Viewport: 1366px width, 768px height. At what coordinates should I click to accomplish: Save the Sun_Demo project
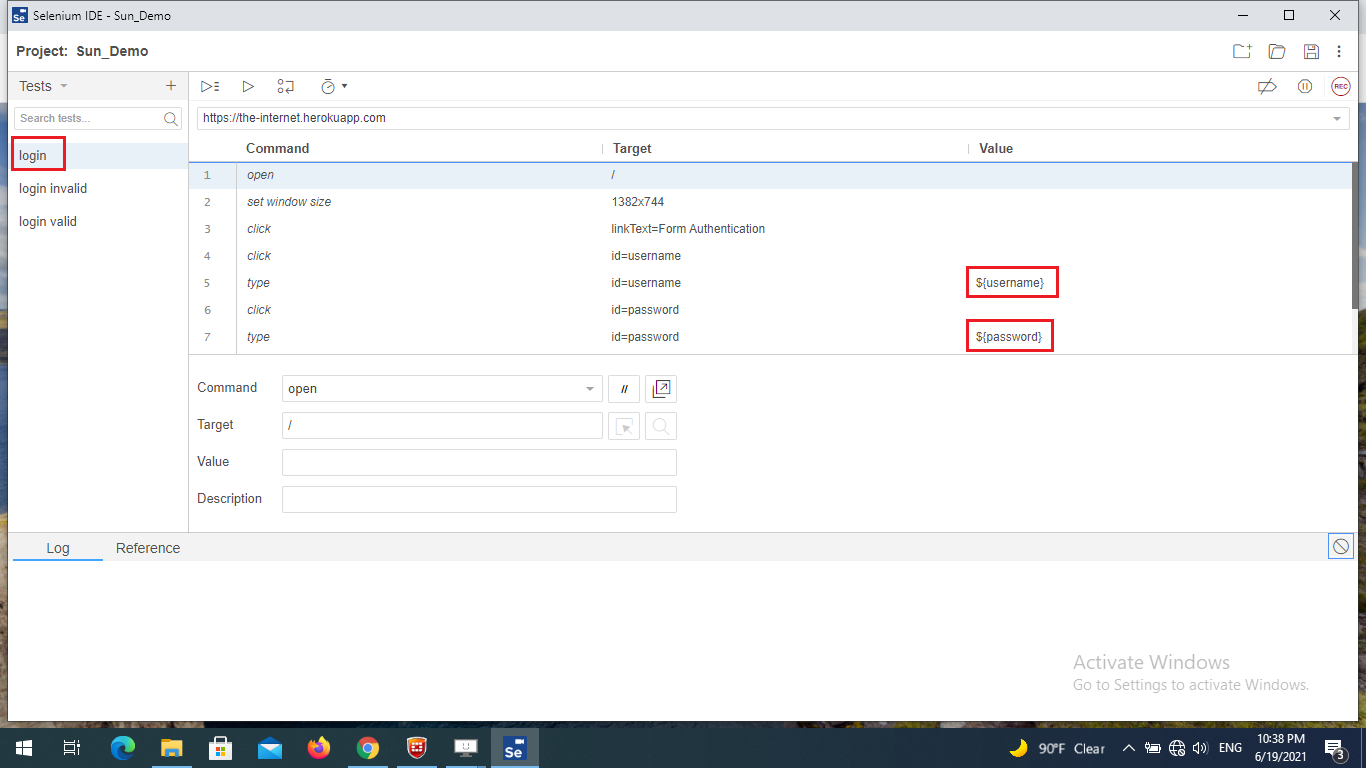point(1311,52)
